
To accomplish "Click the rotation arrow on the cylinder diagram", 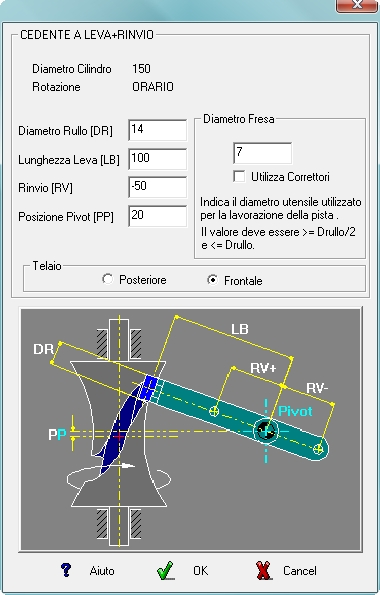I will coord(127,466).
